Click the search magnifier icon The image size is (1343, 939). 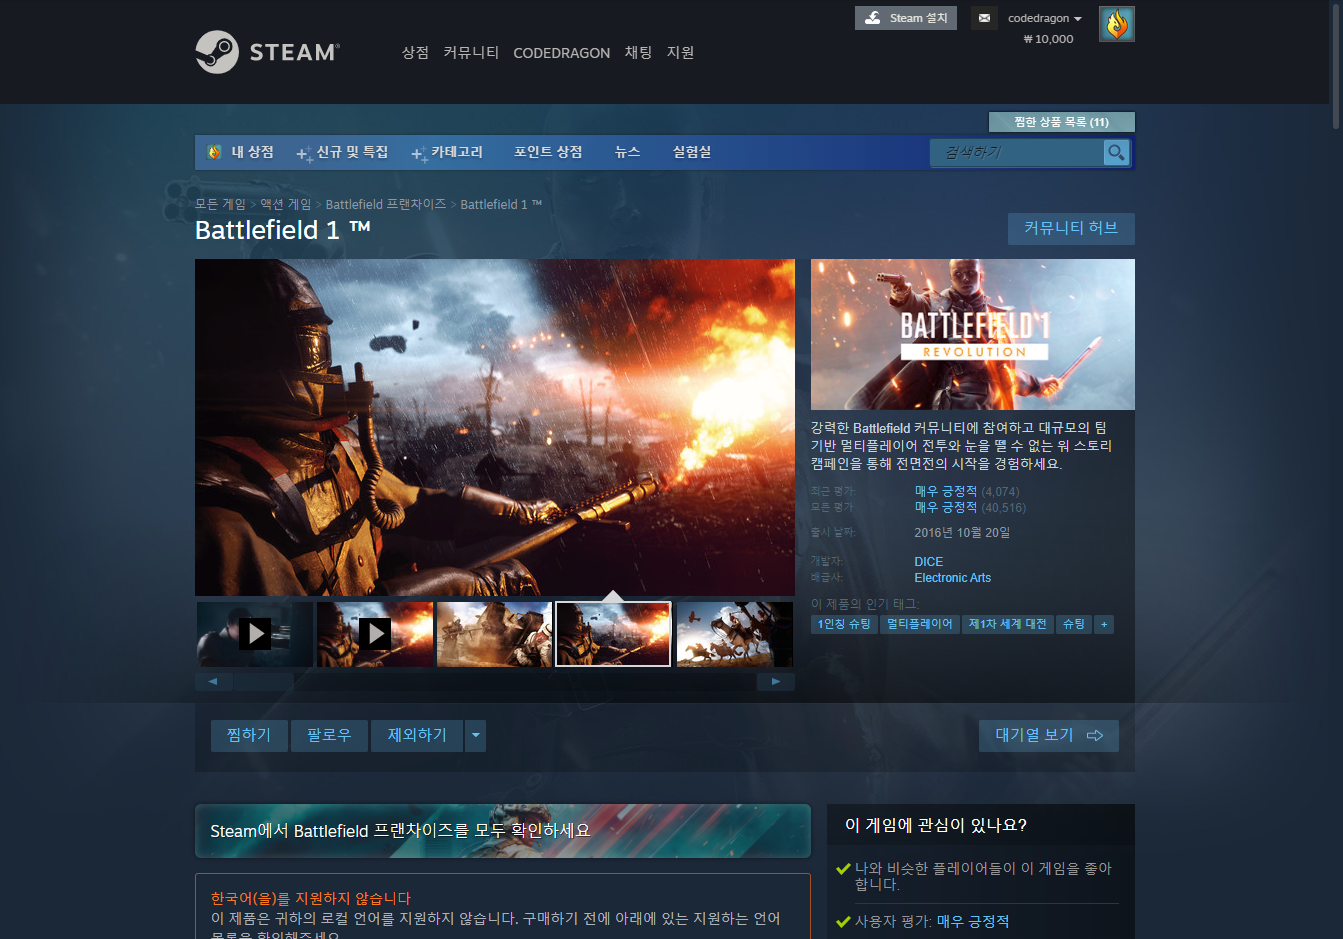coord(1116,152)
